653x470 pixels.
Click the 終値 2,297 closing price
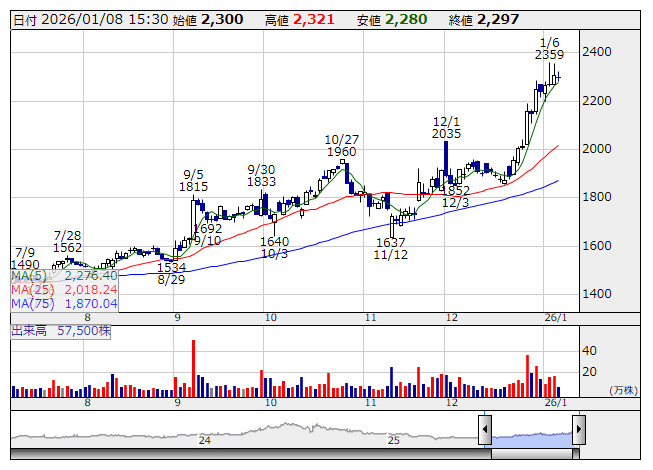point(484,20)
